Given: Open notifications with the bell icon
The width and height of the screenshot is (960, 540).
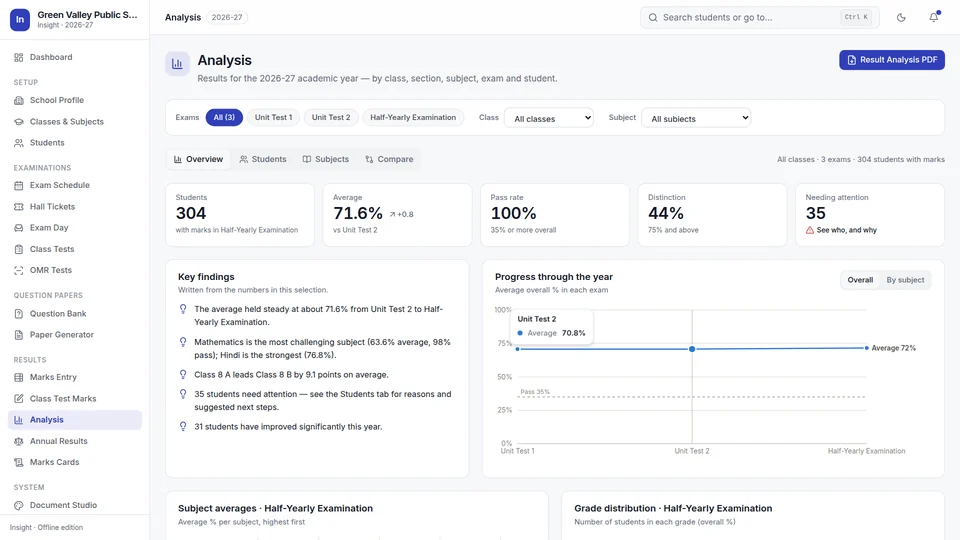Looking at the screenshot, I should pos(934,18).
